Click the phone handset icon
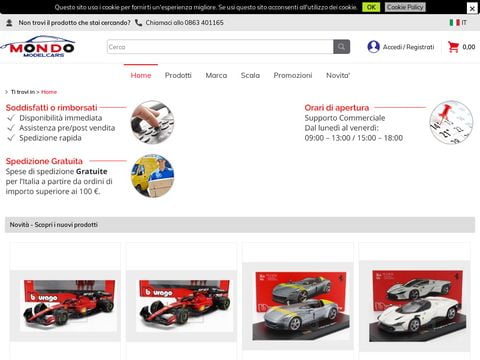The height and width of the screenshot is (360, 480). point(138,23)
